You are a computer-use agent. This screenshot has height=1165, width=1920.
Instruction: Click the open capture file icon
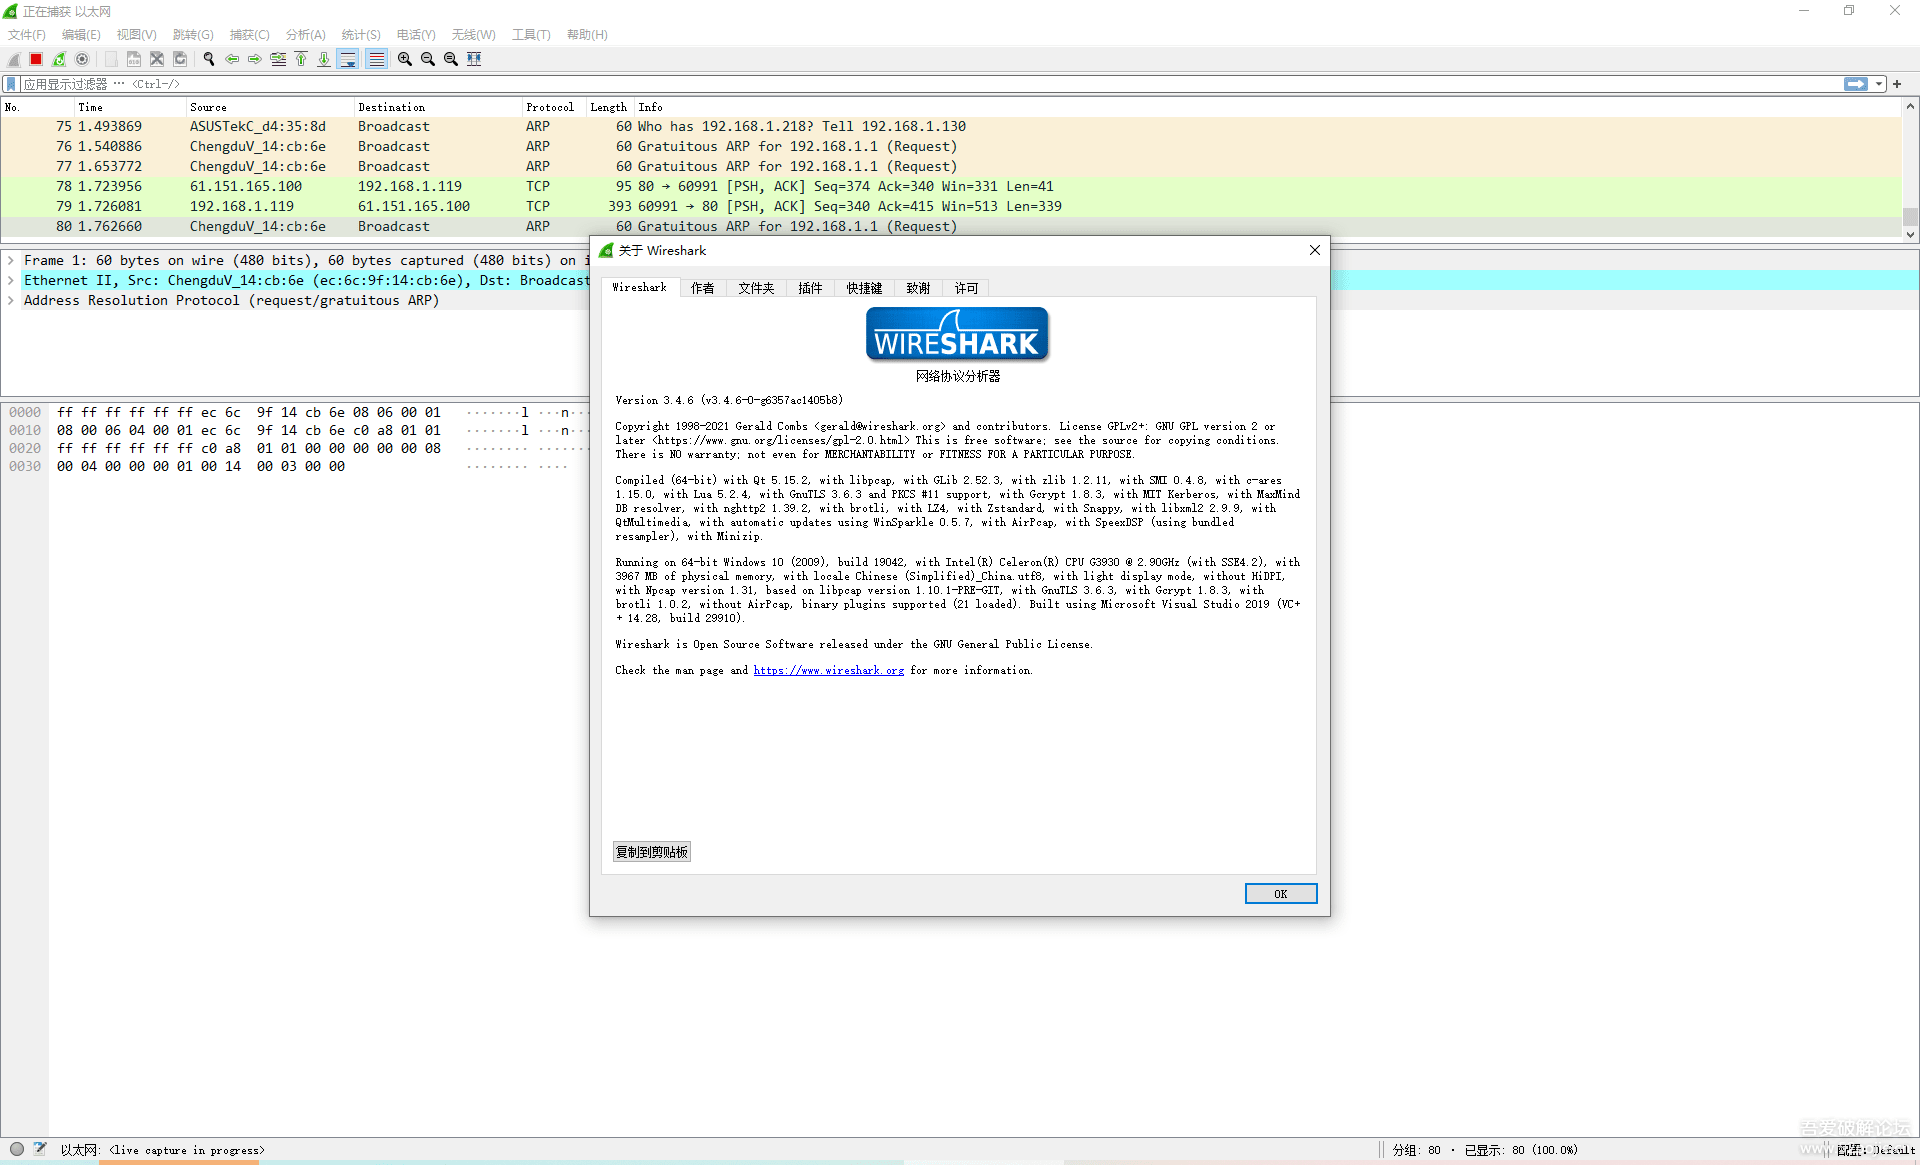(111, 59)
